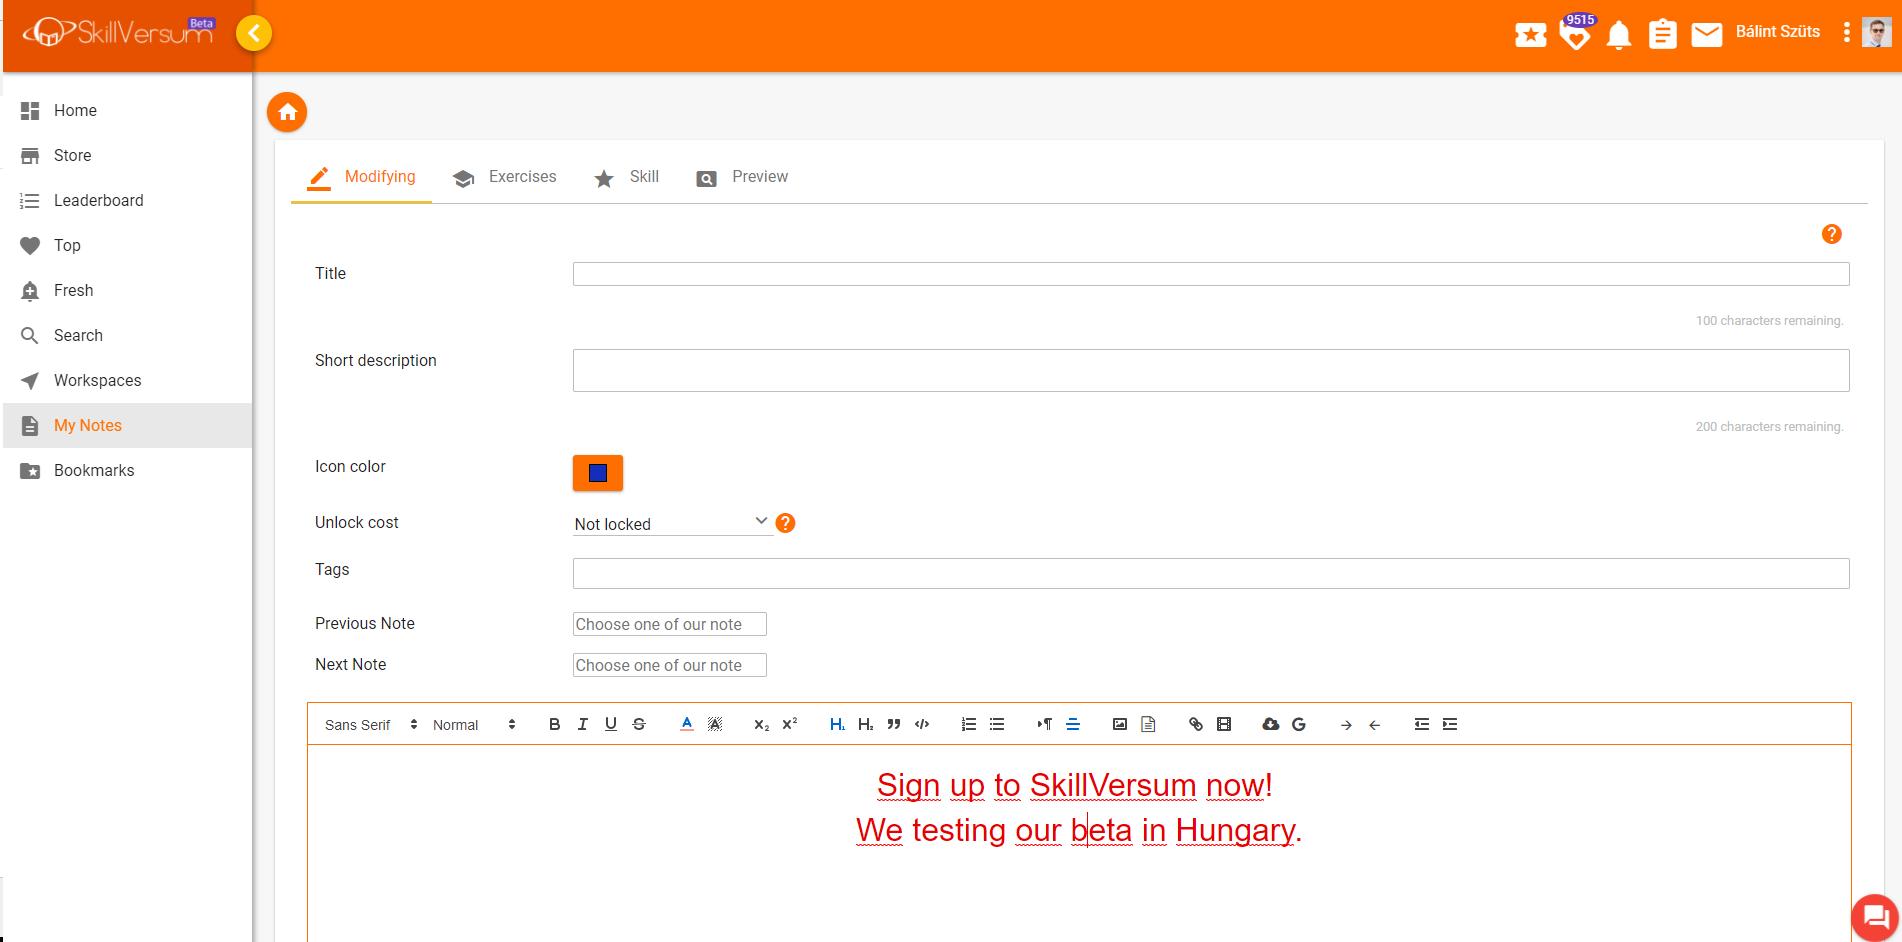Screen dimensions: 1902x942
Task: Decrease the paragraph indent
Action: click(1422, 724)
